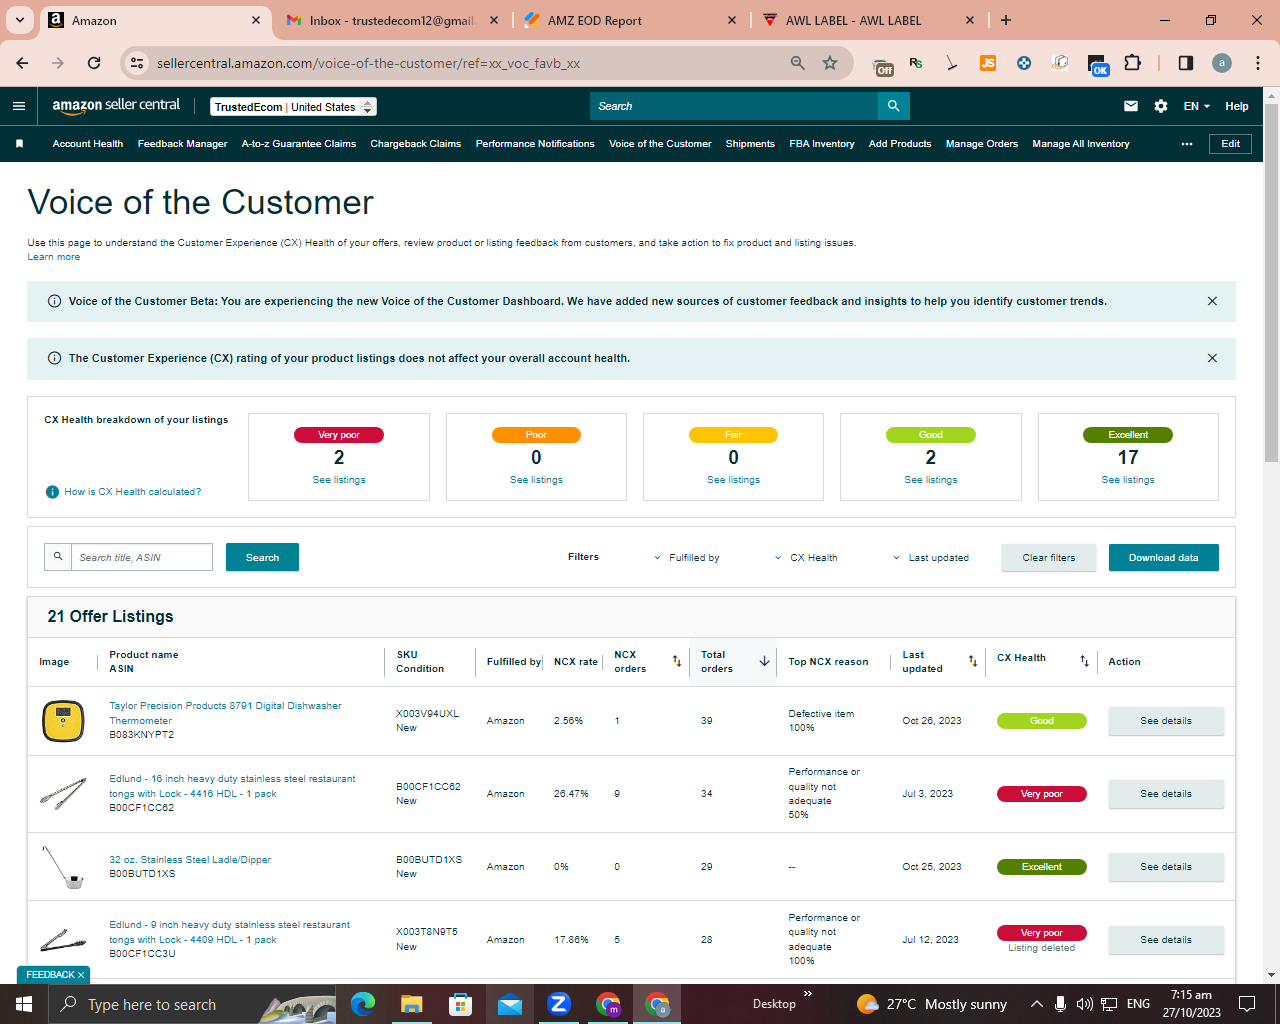
Task: Open File Explorer from the taskbar
Action: [x=411, y=1004]
